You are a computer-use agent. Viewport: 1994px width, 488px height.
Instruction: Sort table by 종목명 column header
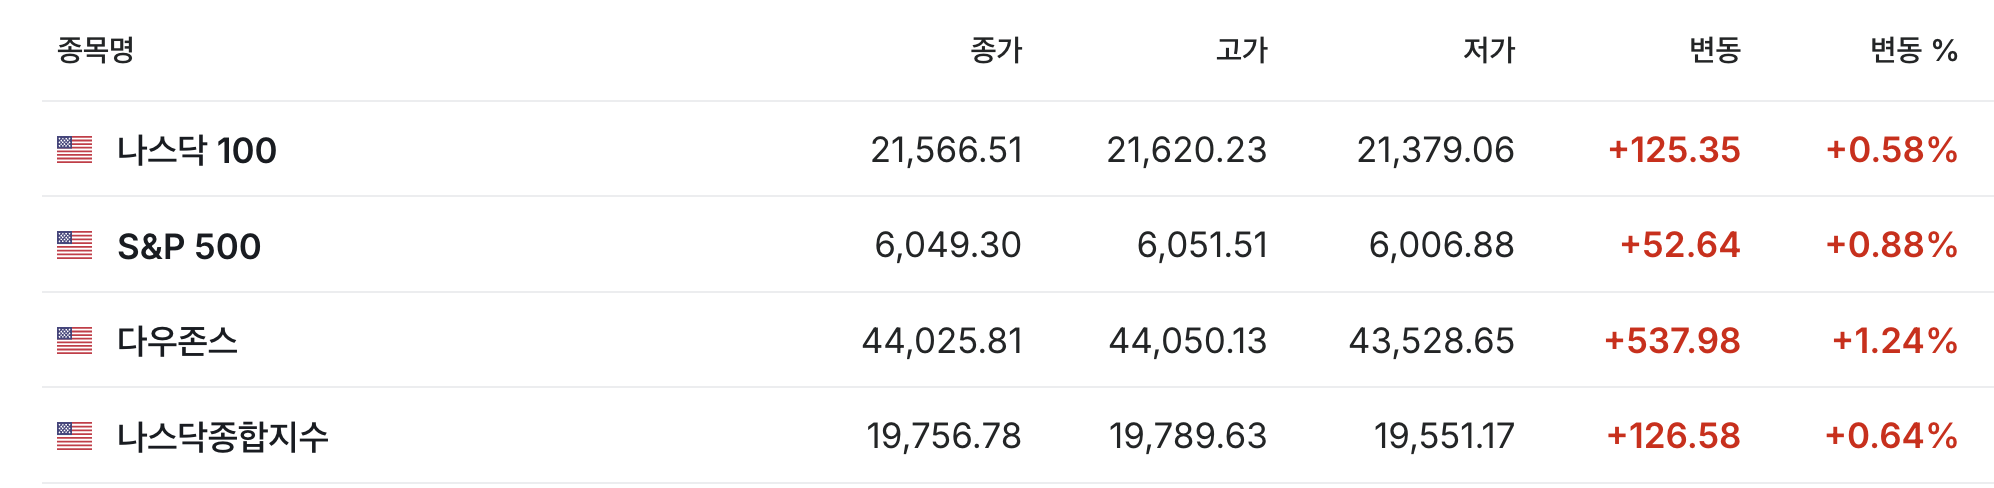(95, 49)
